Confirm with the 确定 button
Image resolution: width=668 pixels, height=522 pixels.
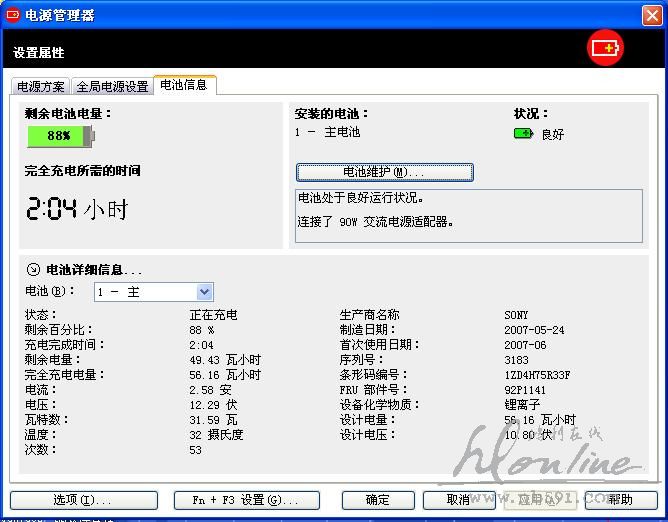click(x=378, y=500)
